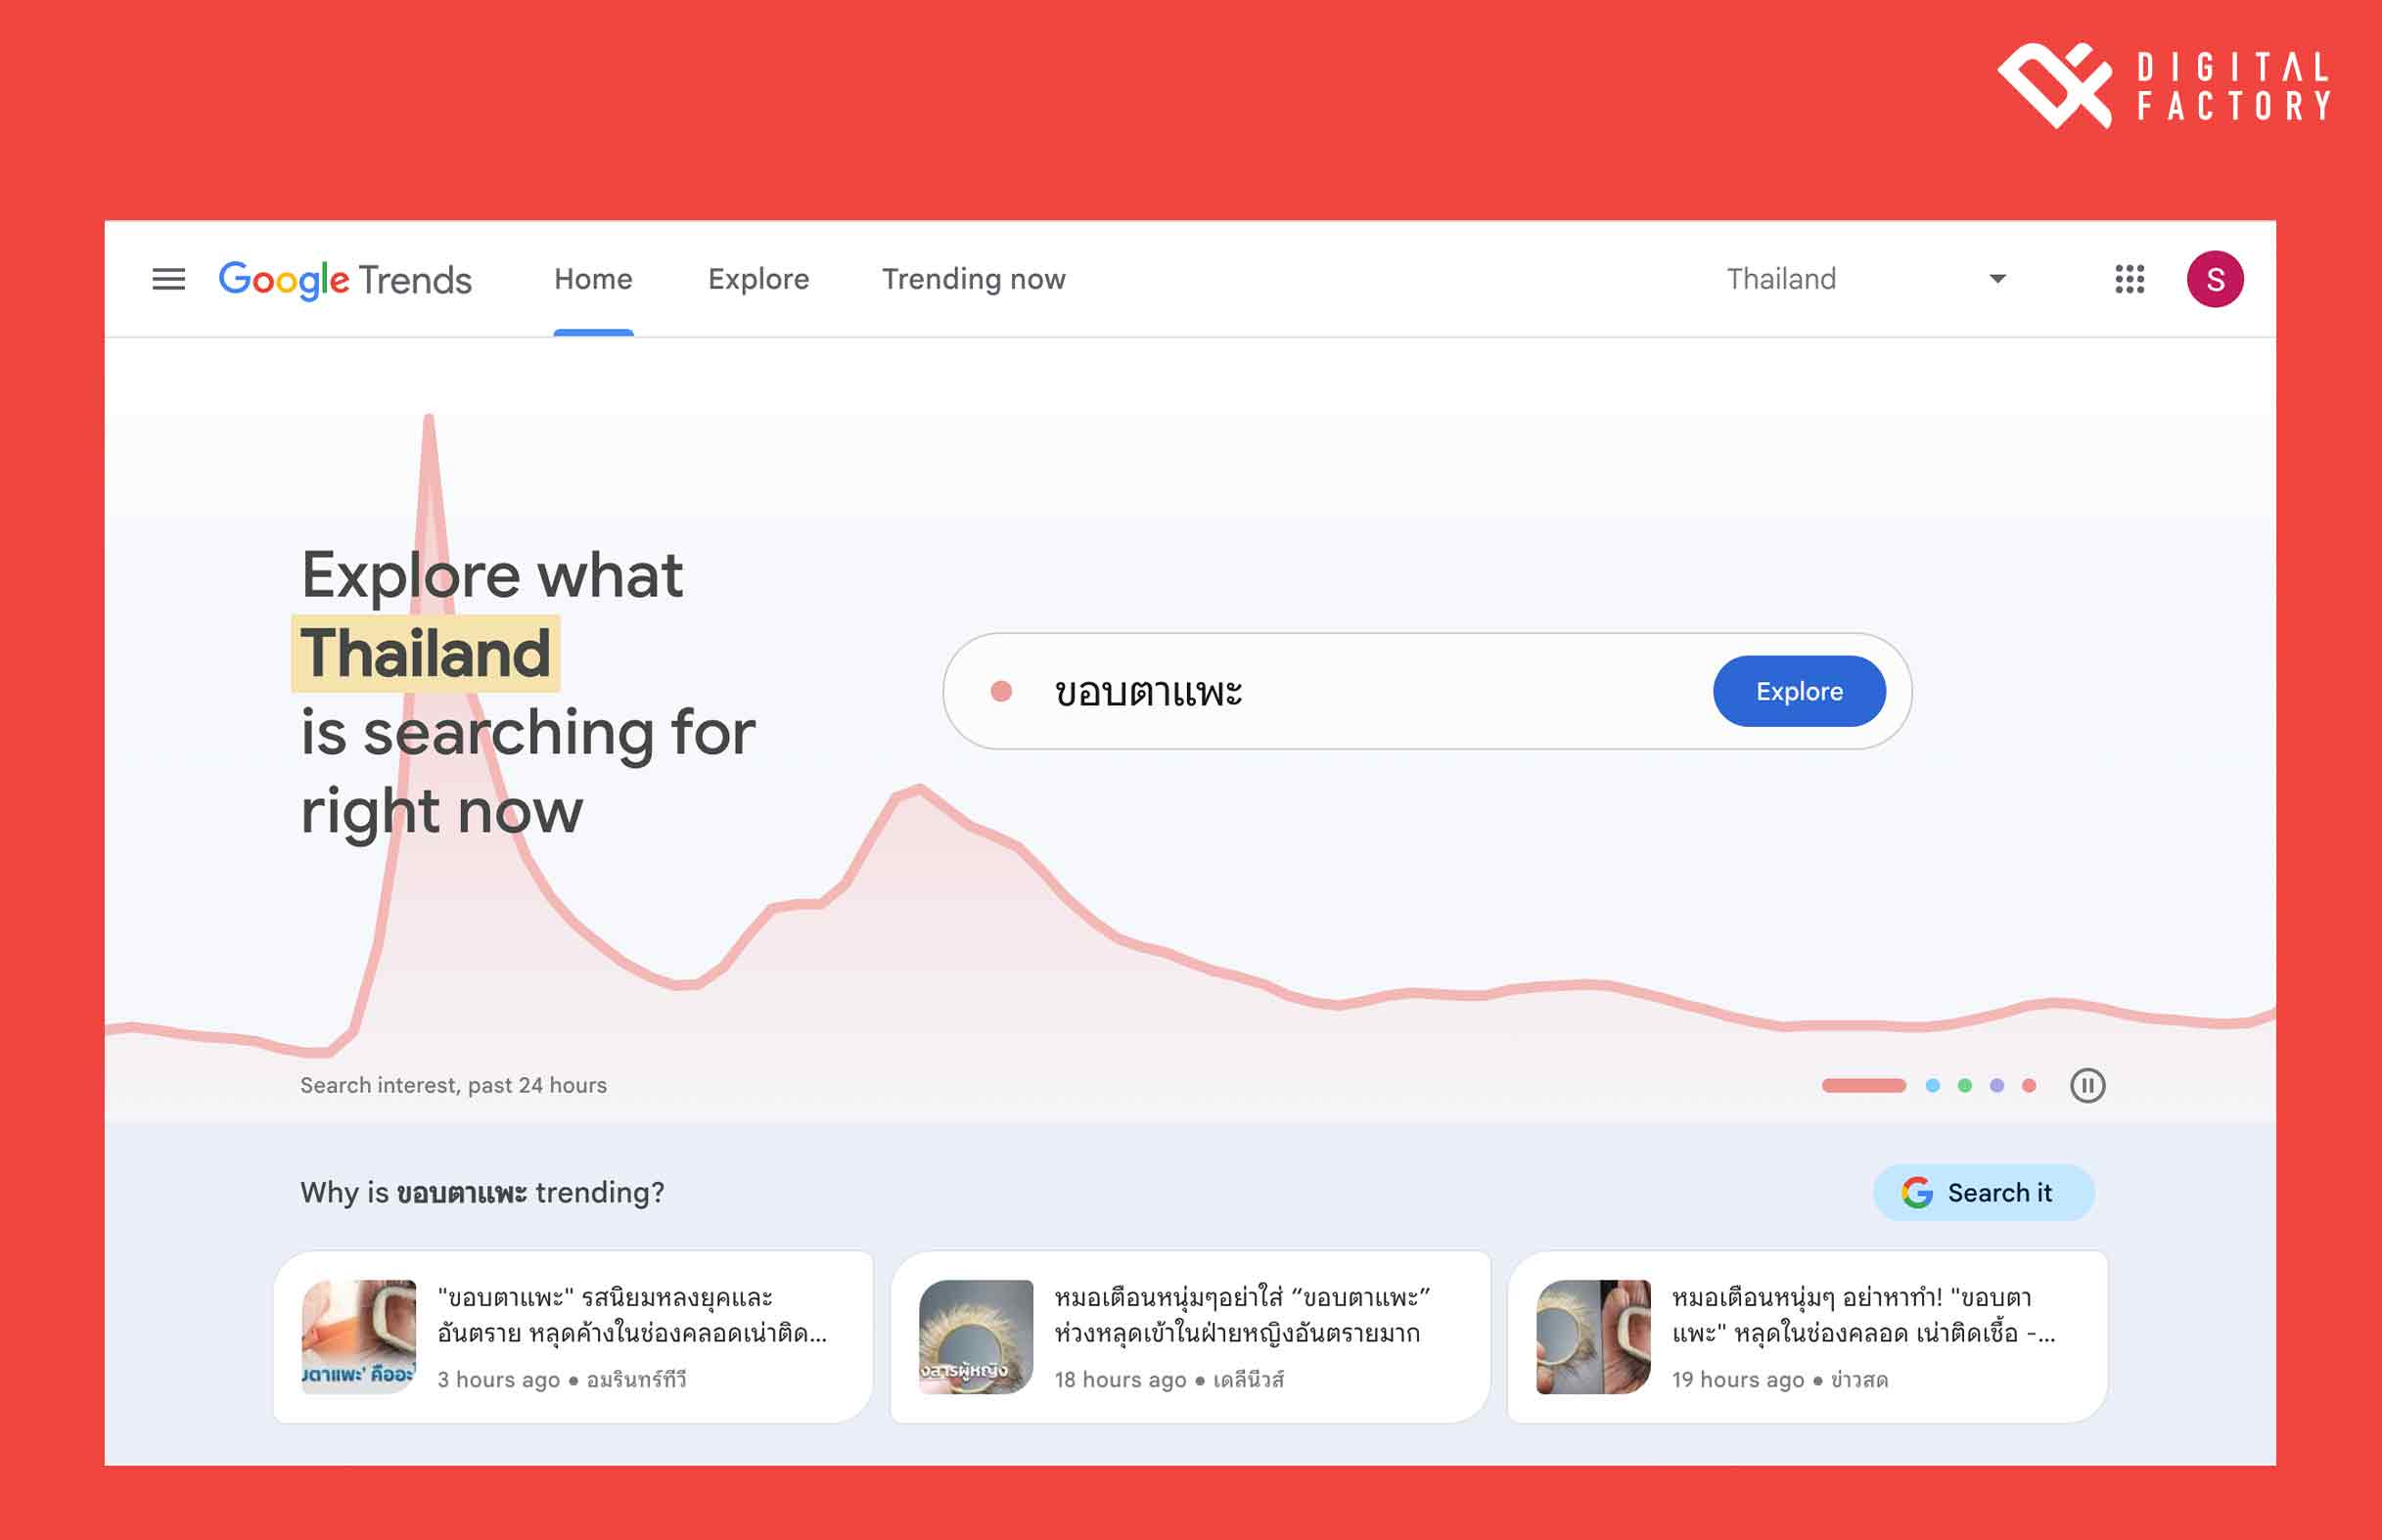Open the Thailand dropdown chevron arrow
Viewport: 2382px width, 1540px height.
pos(1994,280)
